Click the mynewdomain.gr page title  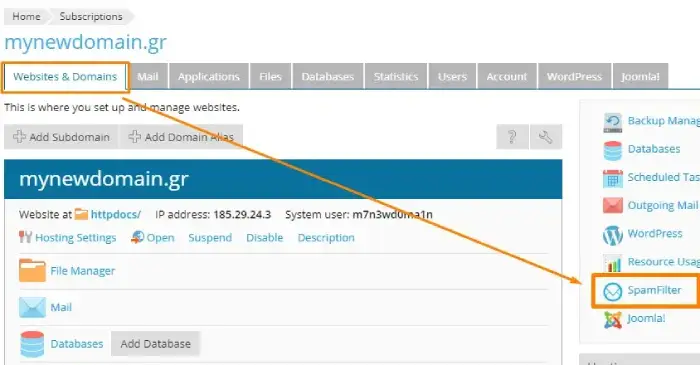coord(85,42)
